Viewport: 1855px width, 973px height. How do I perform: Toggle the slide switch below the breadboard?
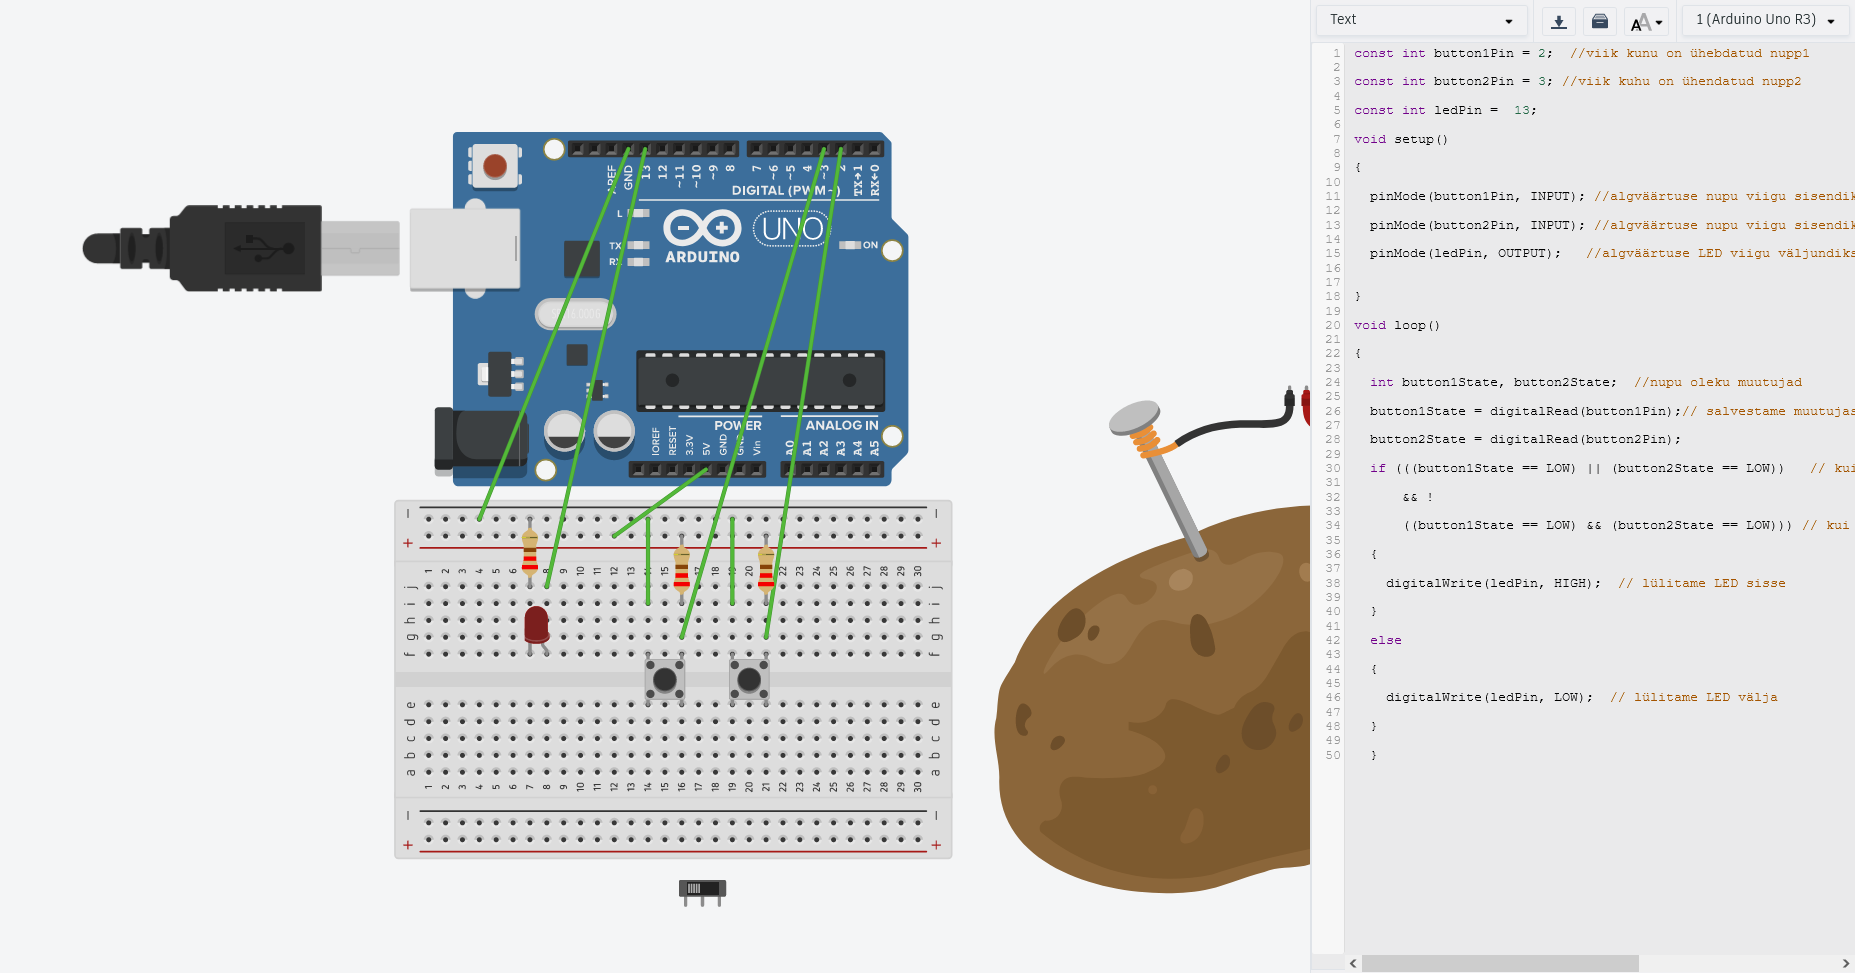click(x=702, y=889)
